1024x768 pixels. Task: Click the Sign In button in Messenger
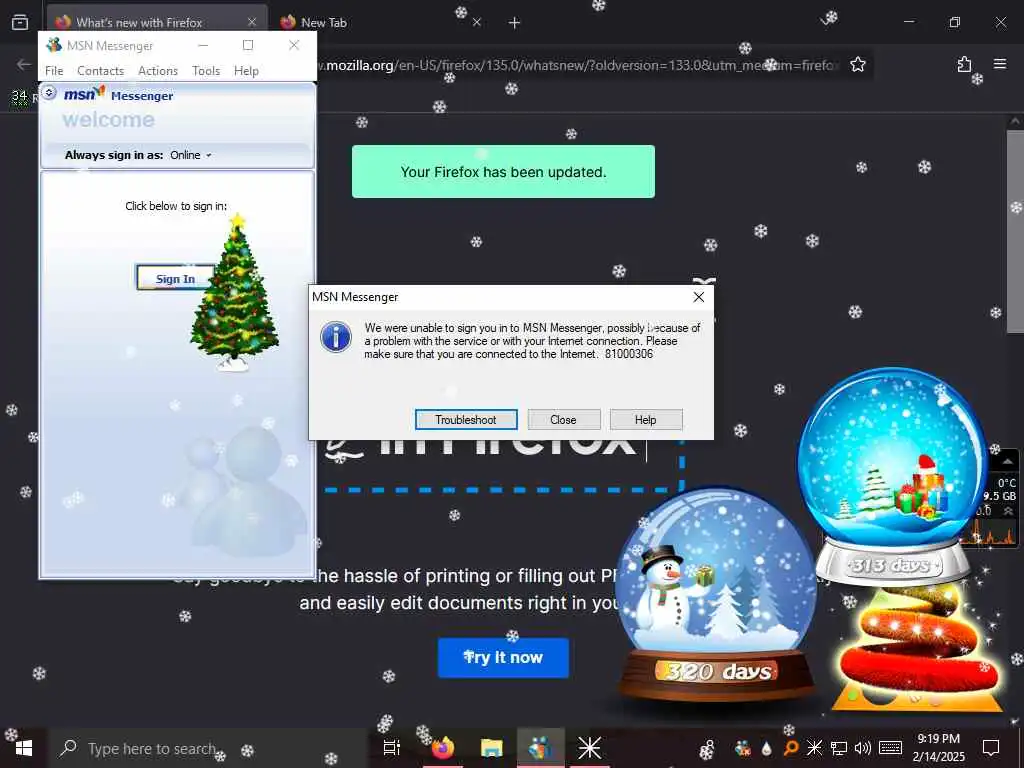click(175, 278)
